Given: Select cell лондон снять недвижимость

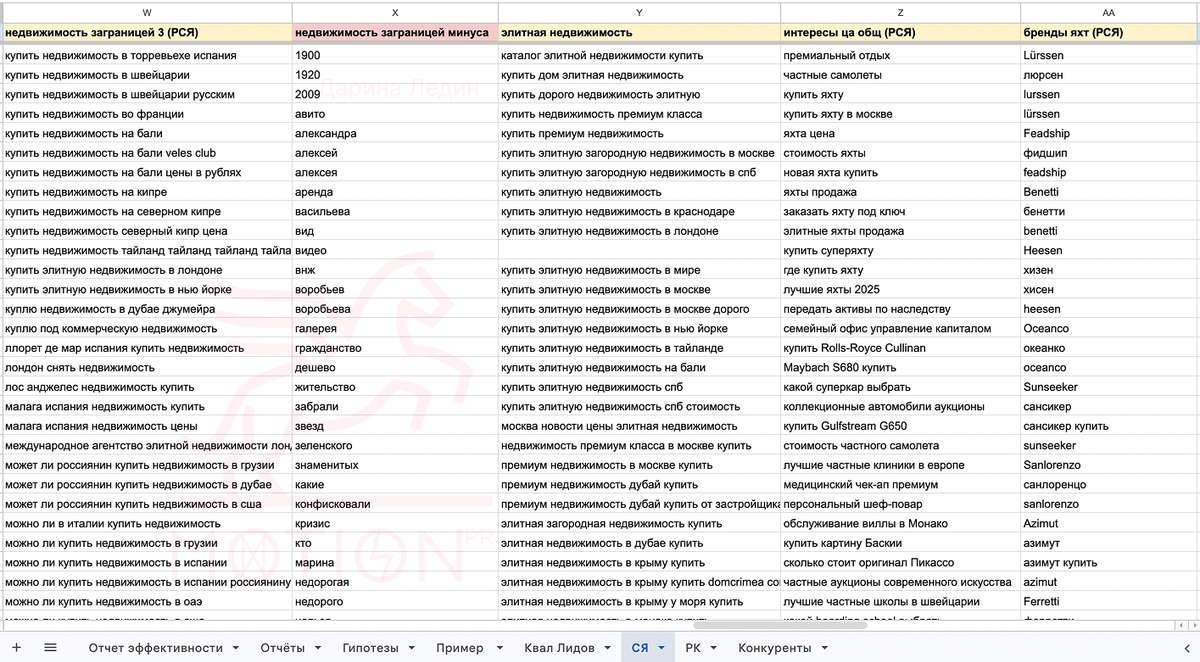Looking at the screenshot, I should (x=147, y=367).
